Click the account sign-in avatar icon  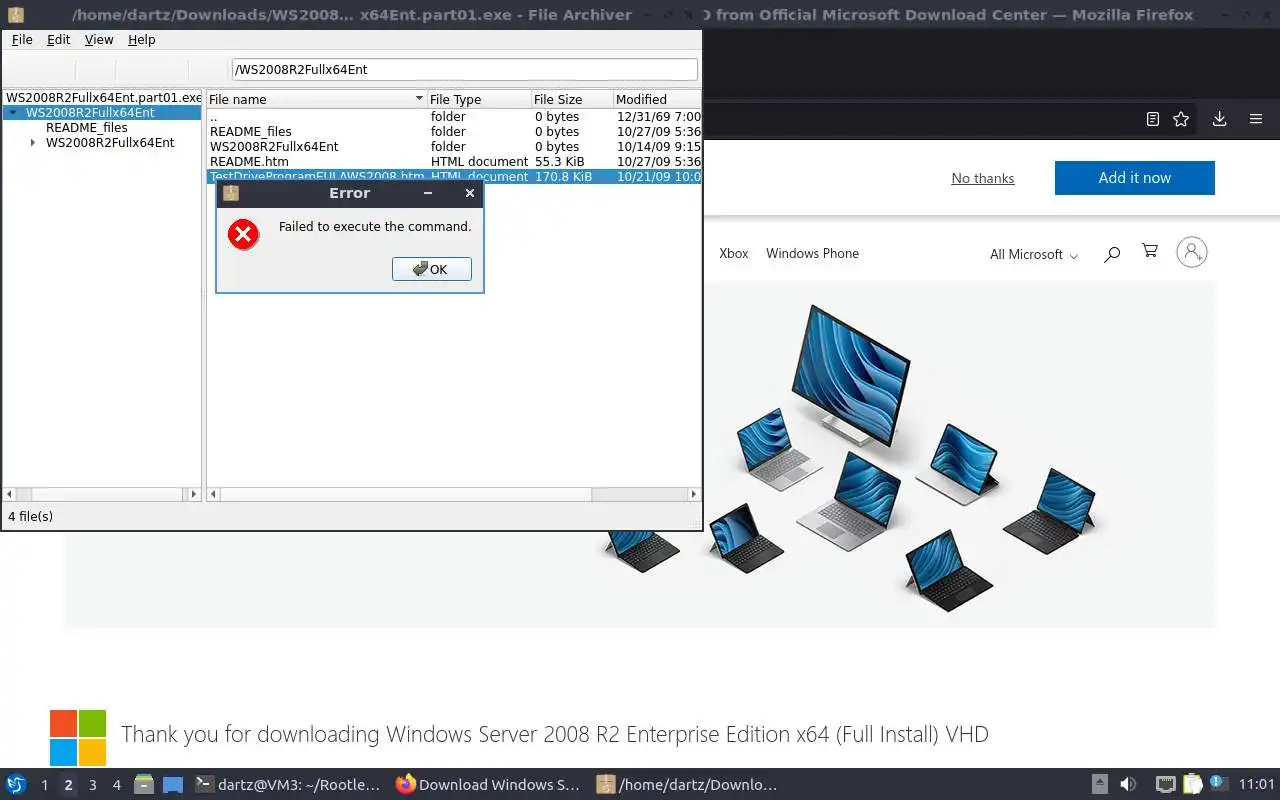pyautogui.click(x=1192, y=252)
